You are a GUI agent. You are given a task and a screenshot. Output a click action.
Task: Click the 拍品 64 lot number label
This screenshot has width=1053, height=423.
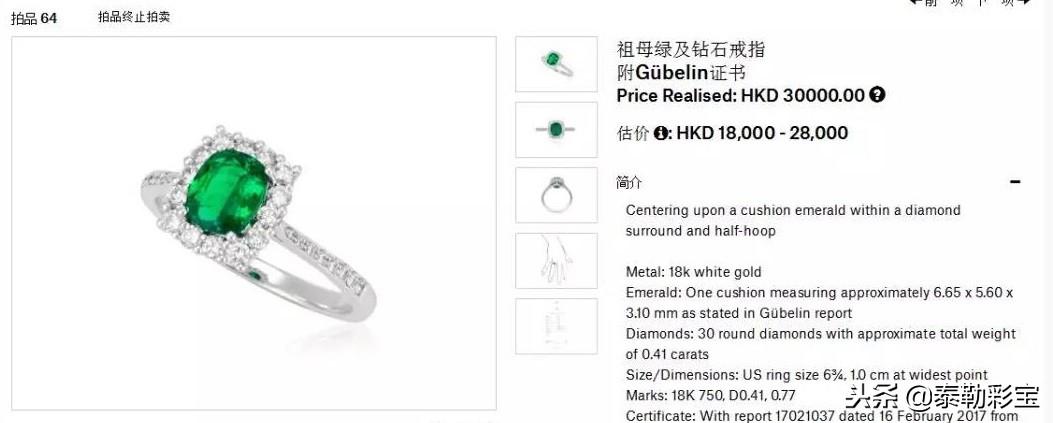tap(34, 18)
